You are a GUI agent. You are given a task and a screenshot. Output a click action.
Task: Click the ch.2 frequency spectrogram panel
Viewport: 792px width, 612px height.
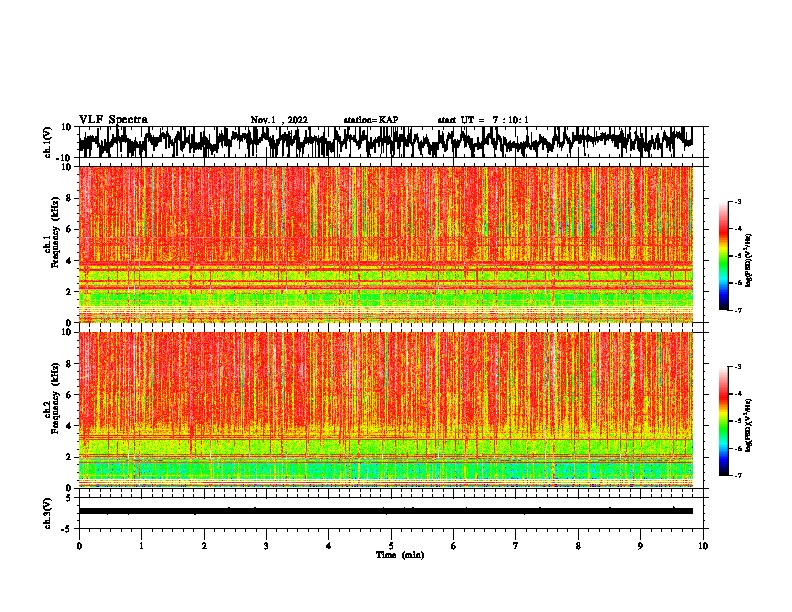click(386, 410)
